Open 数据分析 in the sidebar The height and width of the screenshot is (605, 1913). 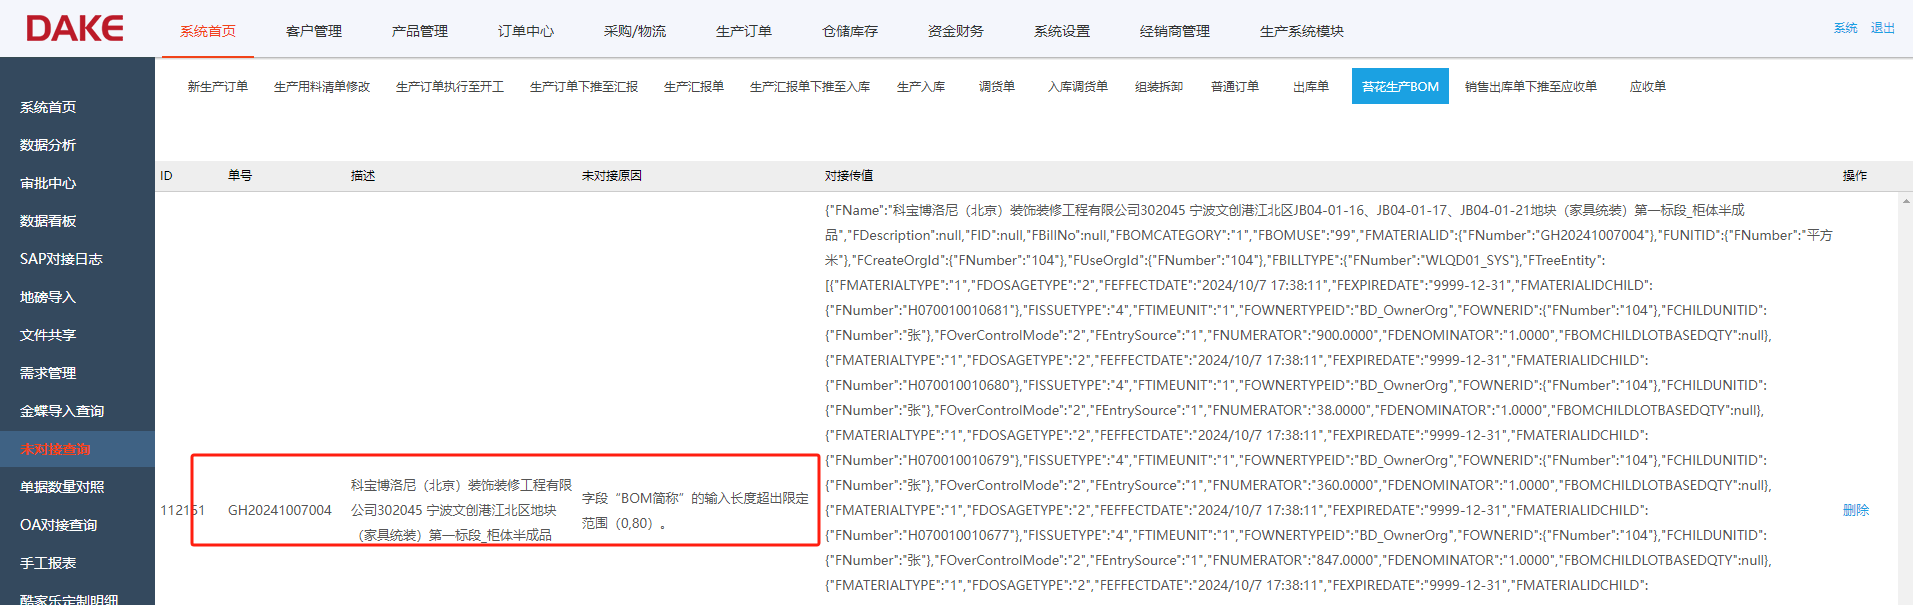pyautogui.click(x=48, y=145)
